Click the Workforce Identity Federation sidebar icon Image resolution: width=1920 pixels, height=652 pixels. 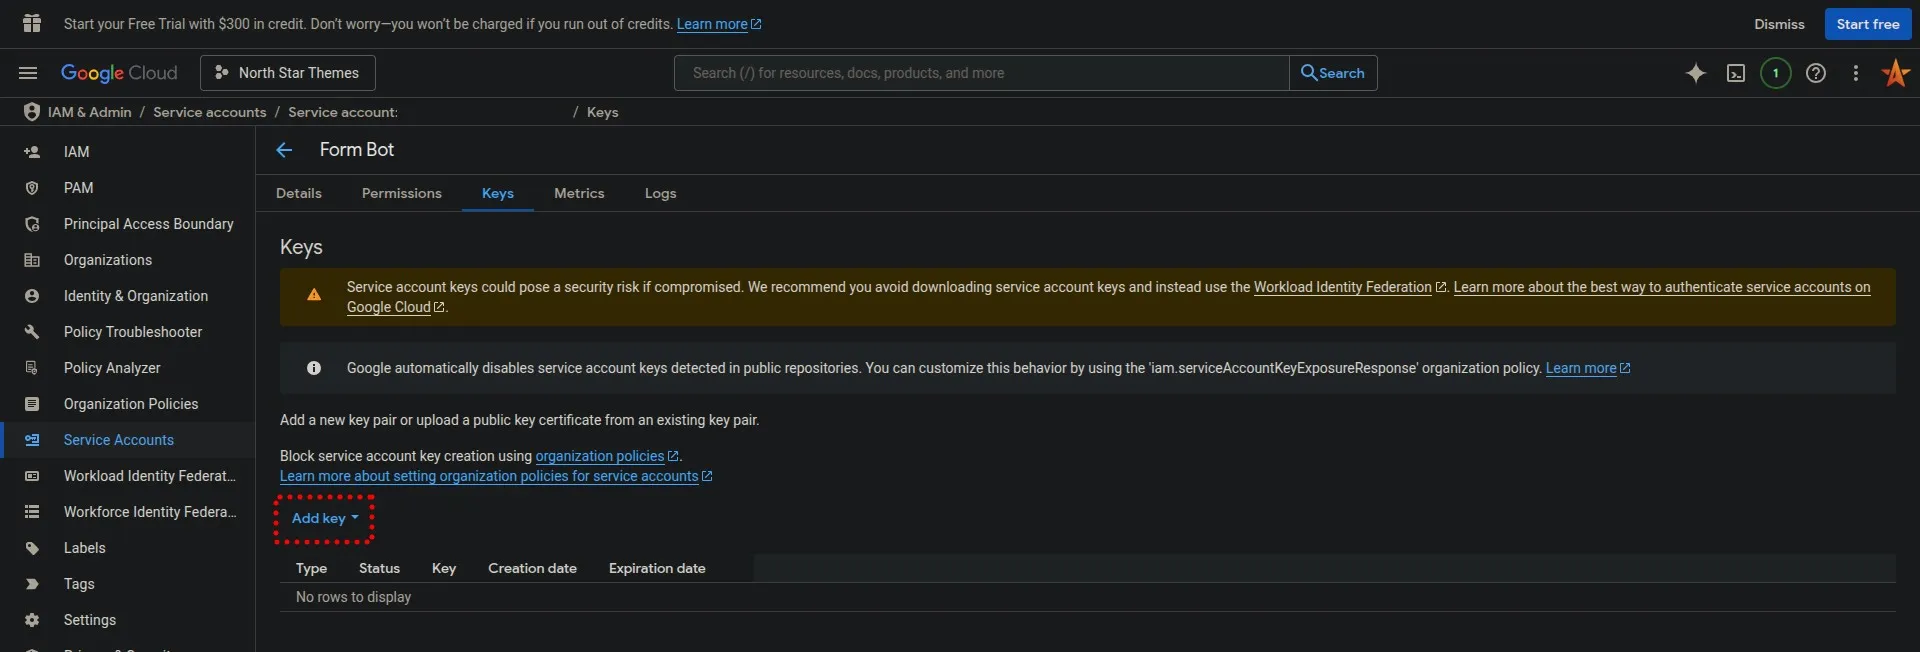32,512
